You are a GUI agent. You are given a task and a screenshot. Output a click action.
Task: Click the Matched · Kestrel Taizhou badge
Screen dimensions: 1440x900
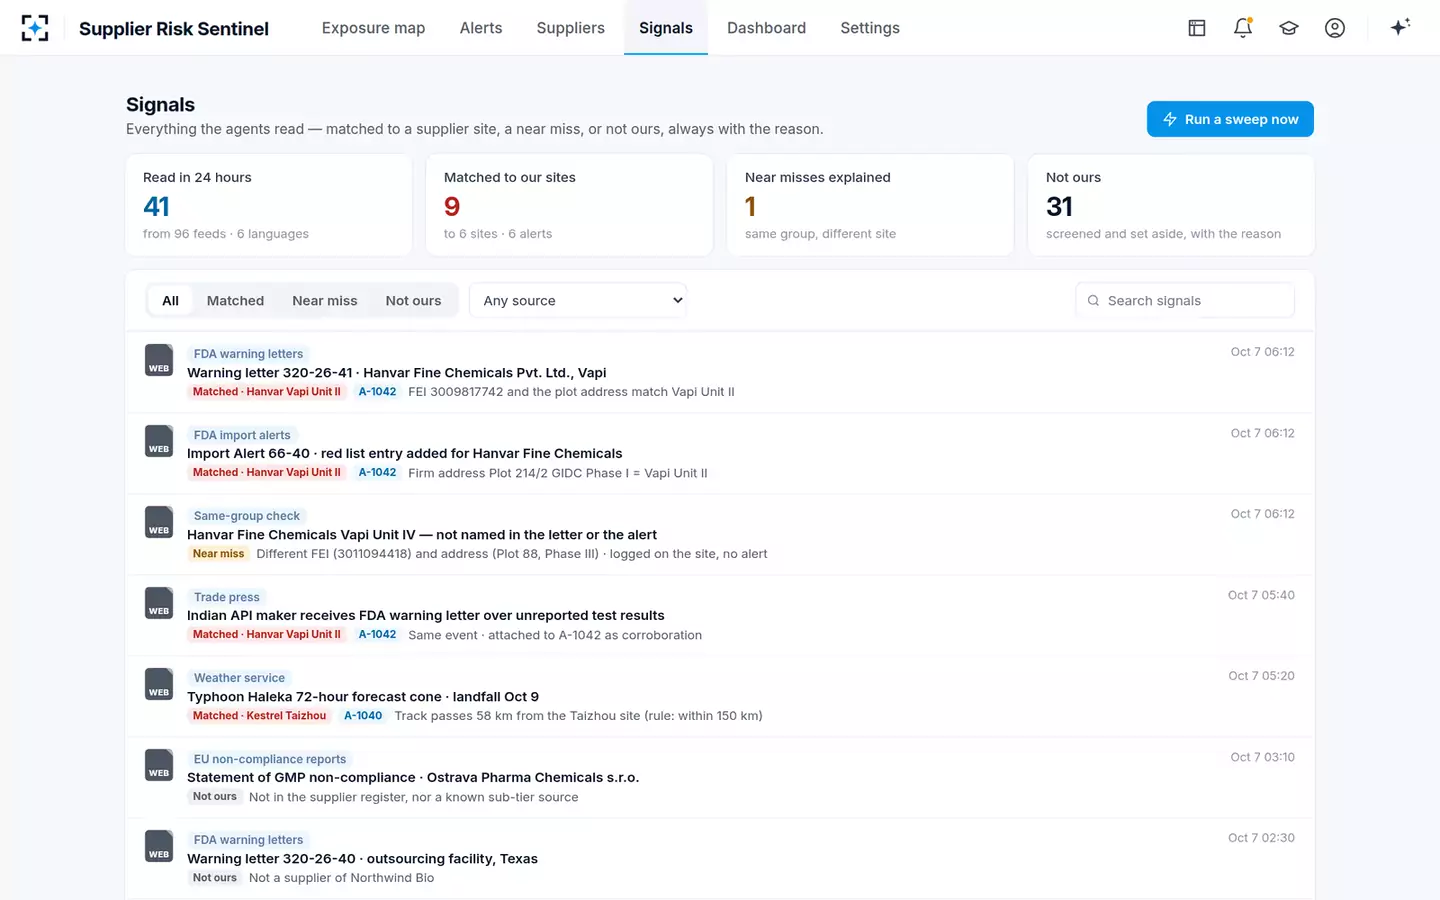pos(260,716)
